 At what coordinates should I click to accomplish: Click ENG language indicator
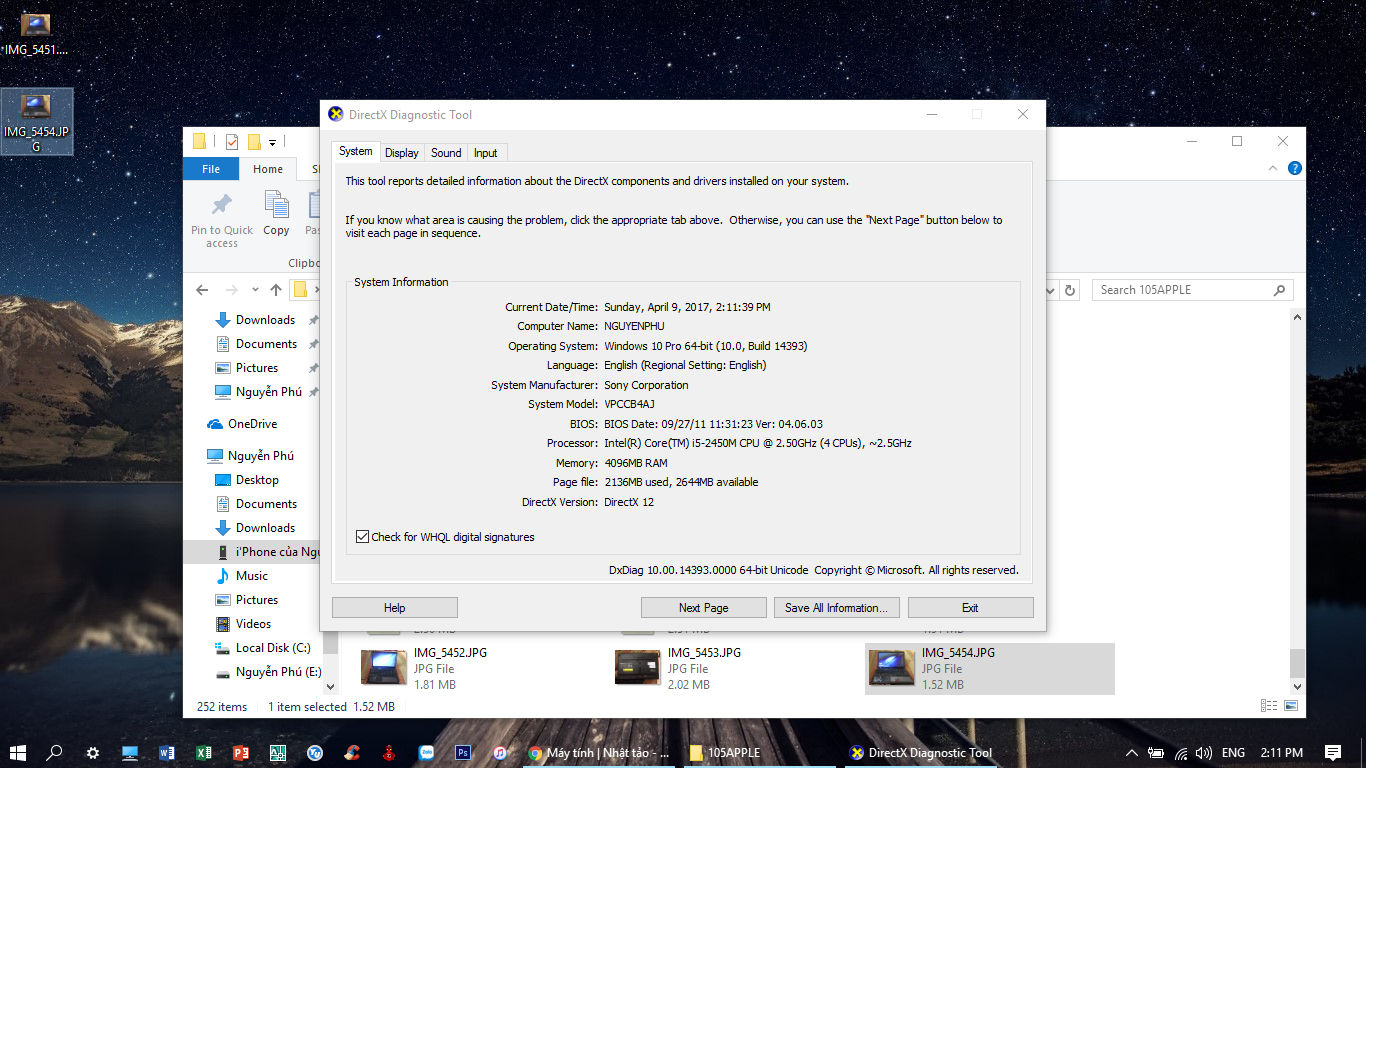point(1233,753)
